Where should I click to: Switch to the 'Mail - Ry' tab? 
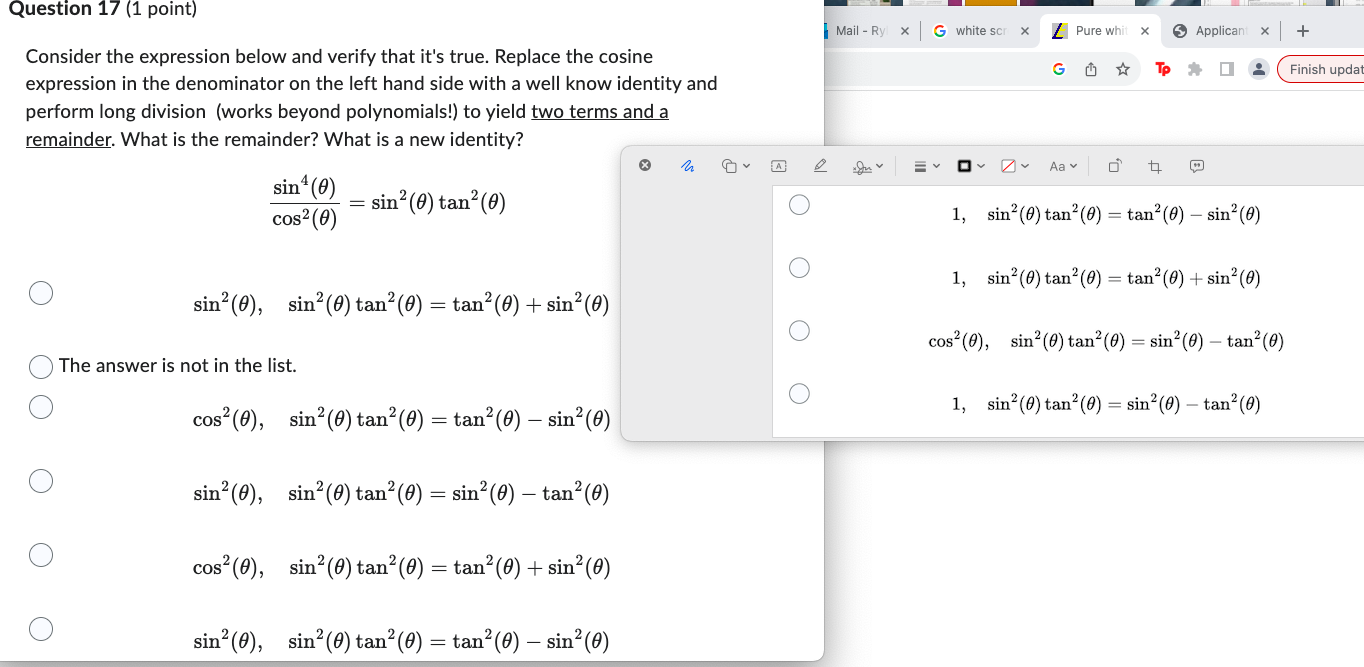(x=862, y=30)
